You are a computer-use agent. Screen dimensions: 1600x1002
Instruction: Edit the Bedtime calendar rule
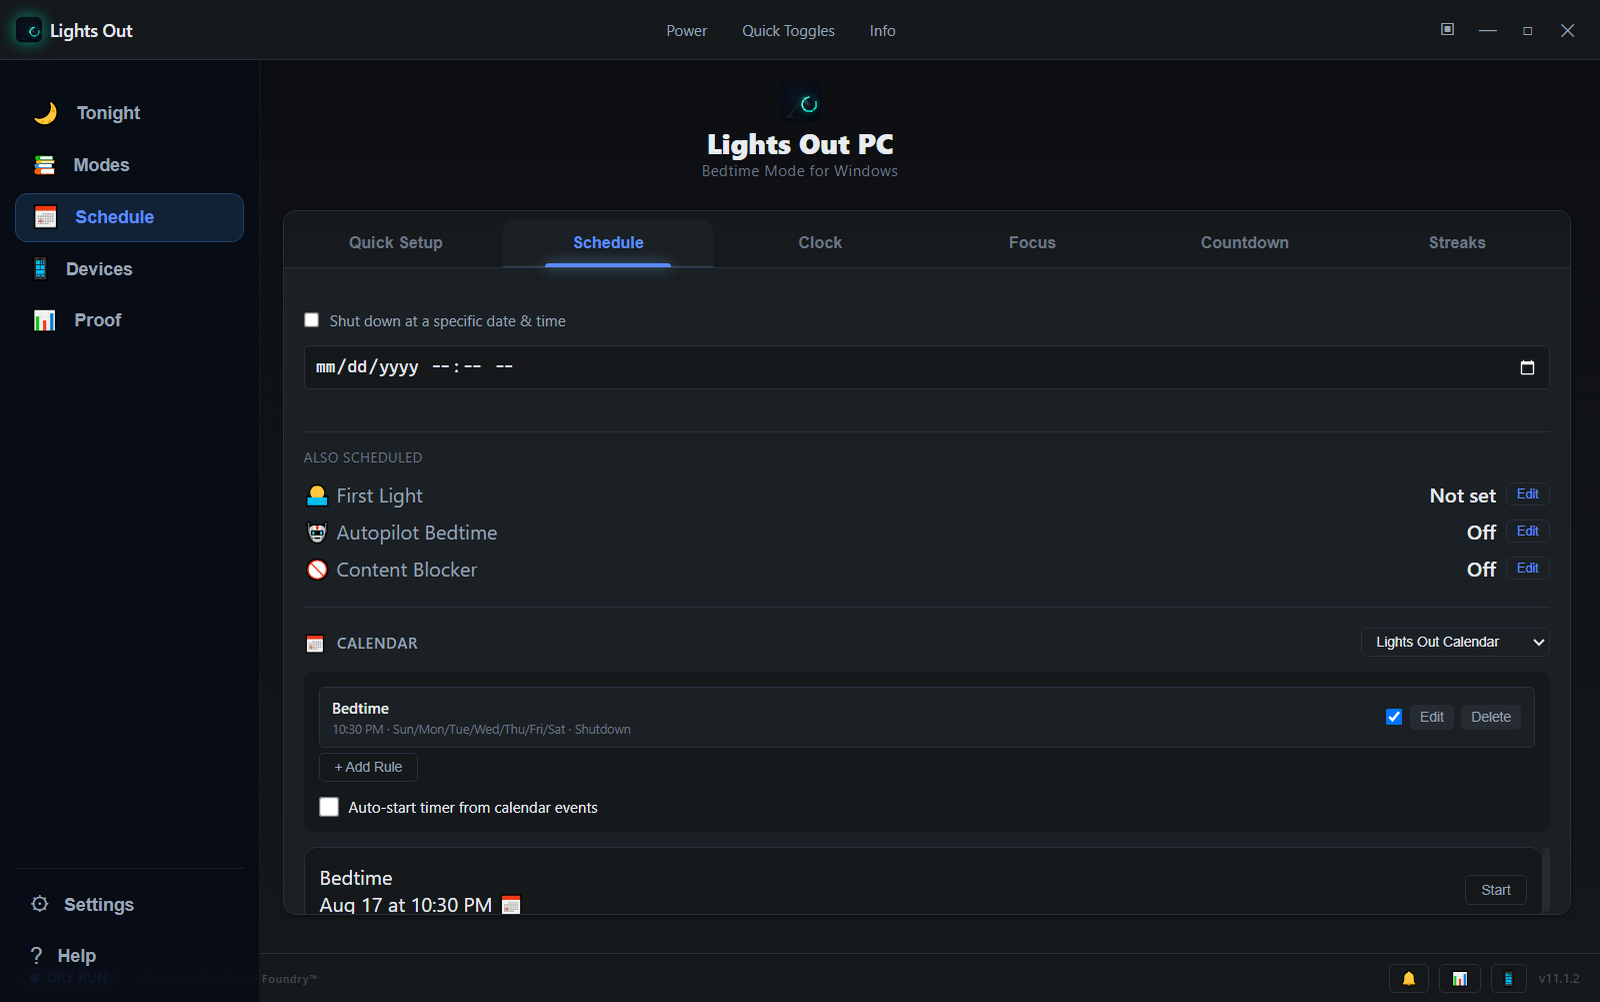pos(1432,717)
